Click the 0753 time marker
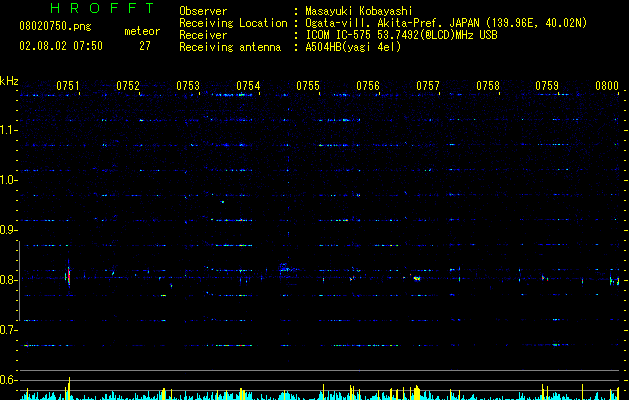629x400 pixels. tap(188, 86)
